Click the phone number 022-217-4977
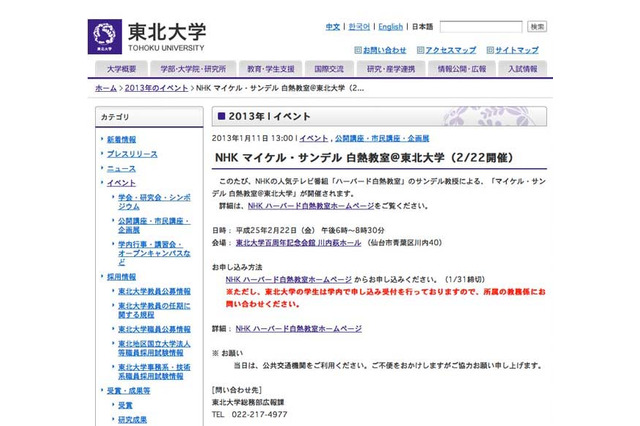Image resolution: width=640 pixels, height=426 pixels. pos(260,415)
